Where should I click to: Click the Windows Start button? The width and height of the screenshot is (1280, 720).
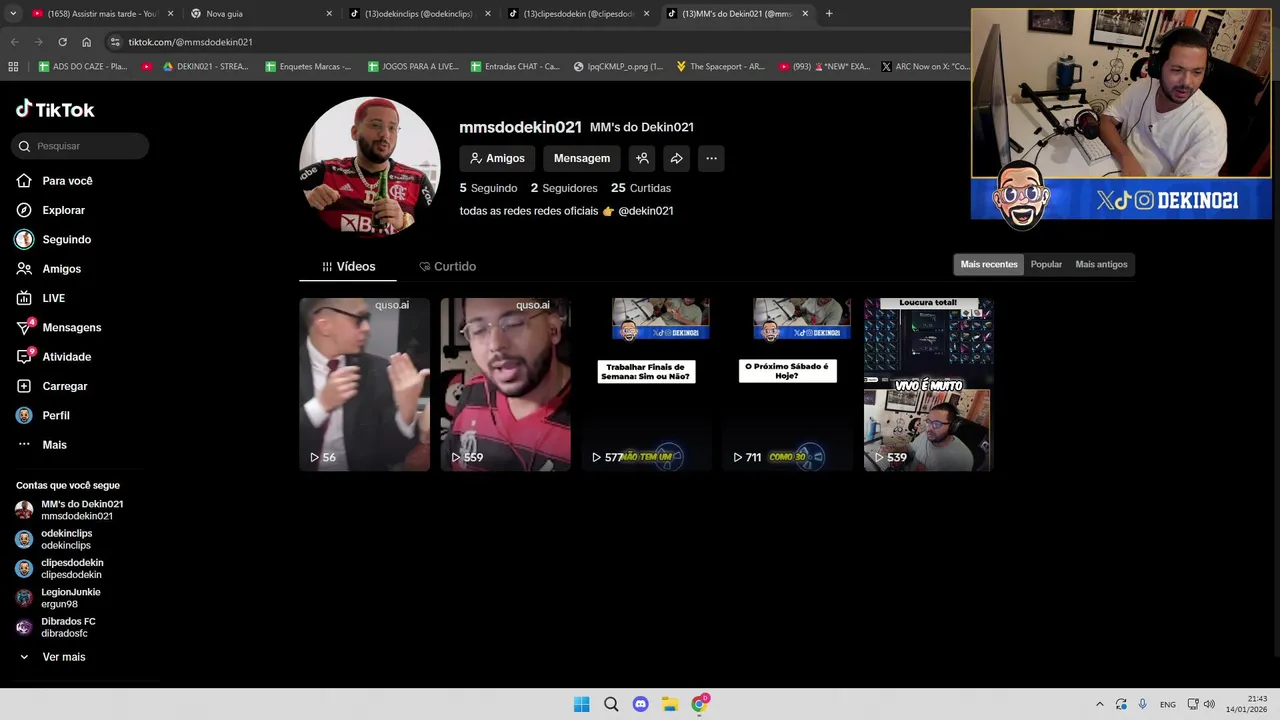click(x=581, y=704)
